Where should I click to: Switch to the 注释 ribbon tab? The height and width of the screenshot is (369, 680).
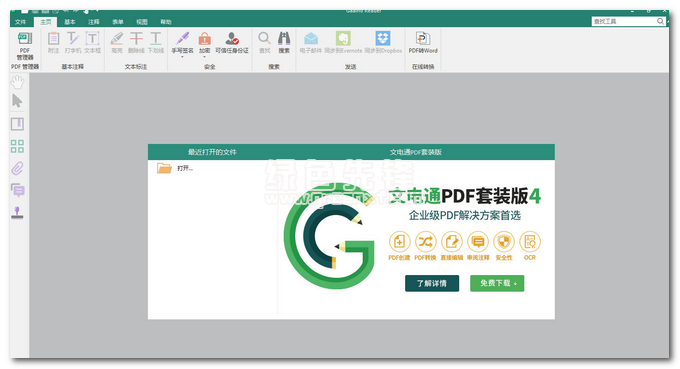point(94,22)
